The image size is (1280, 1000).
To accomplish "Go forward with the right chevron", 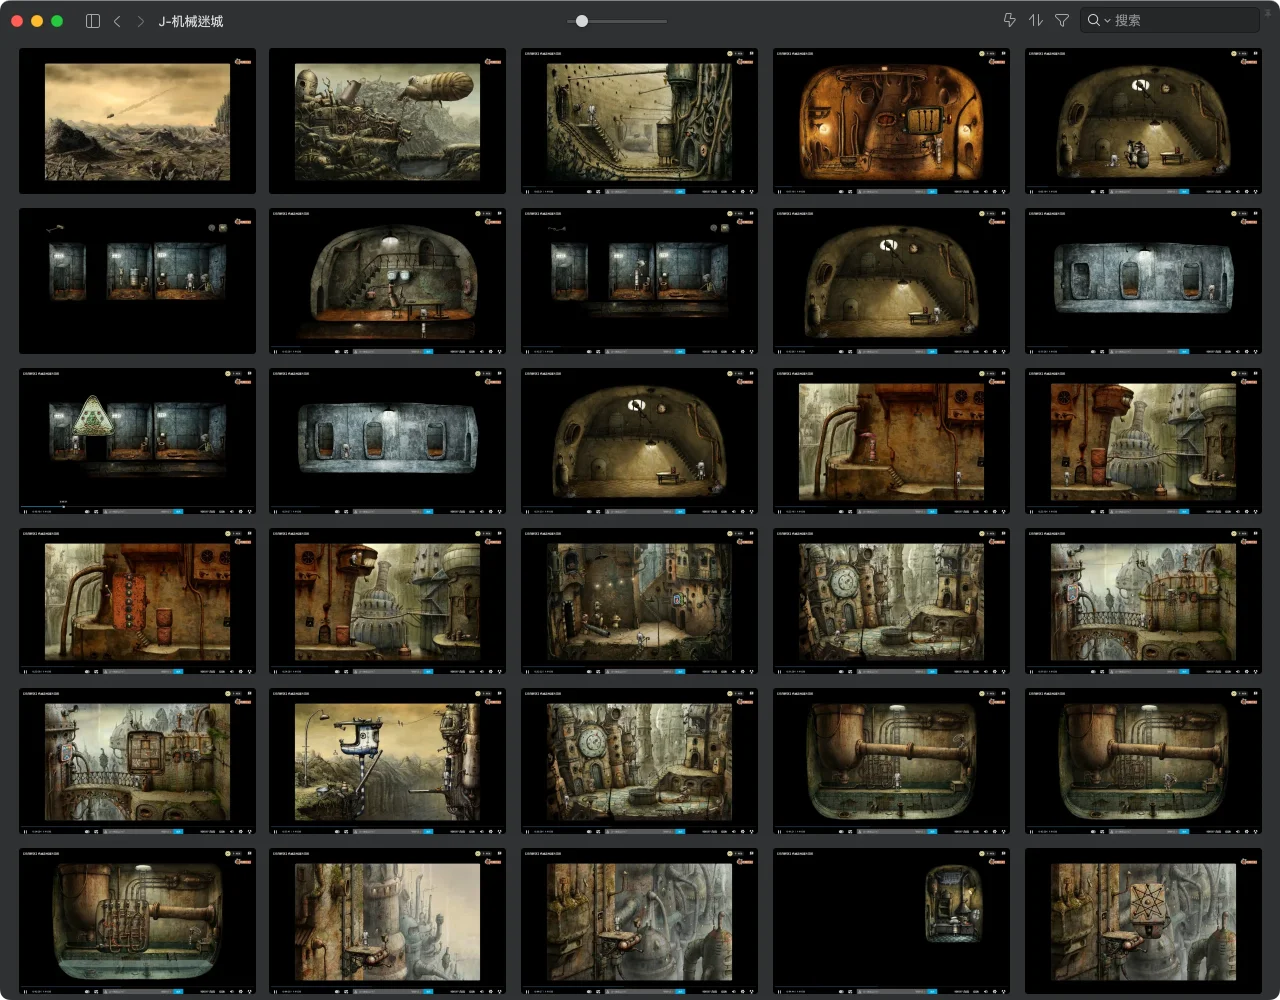I will 140,21.
